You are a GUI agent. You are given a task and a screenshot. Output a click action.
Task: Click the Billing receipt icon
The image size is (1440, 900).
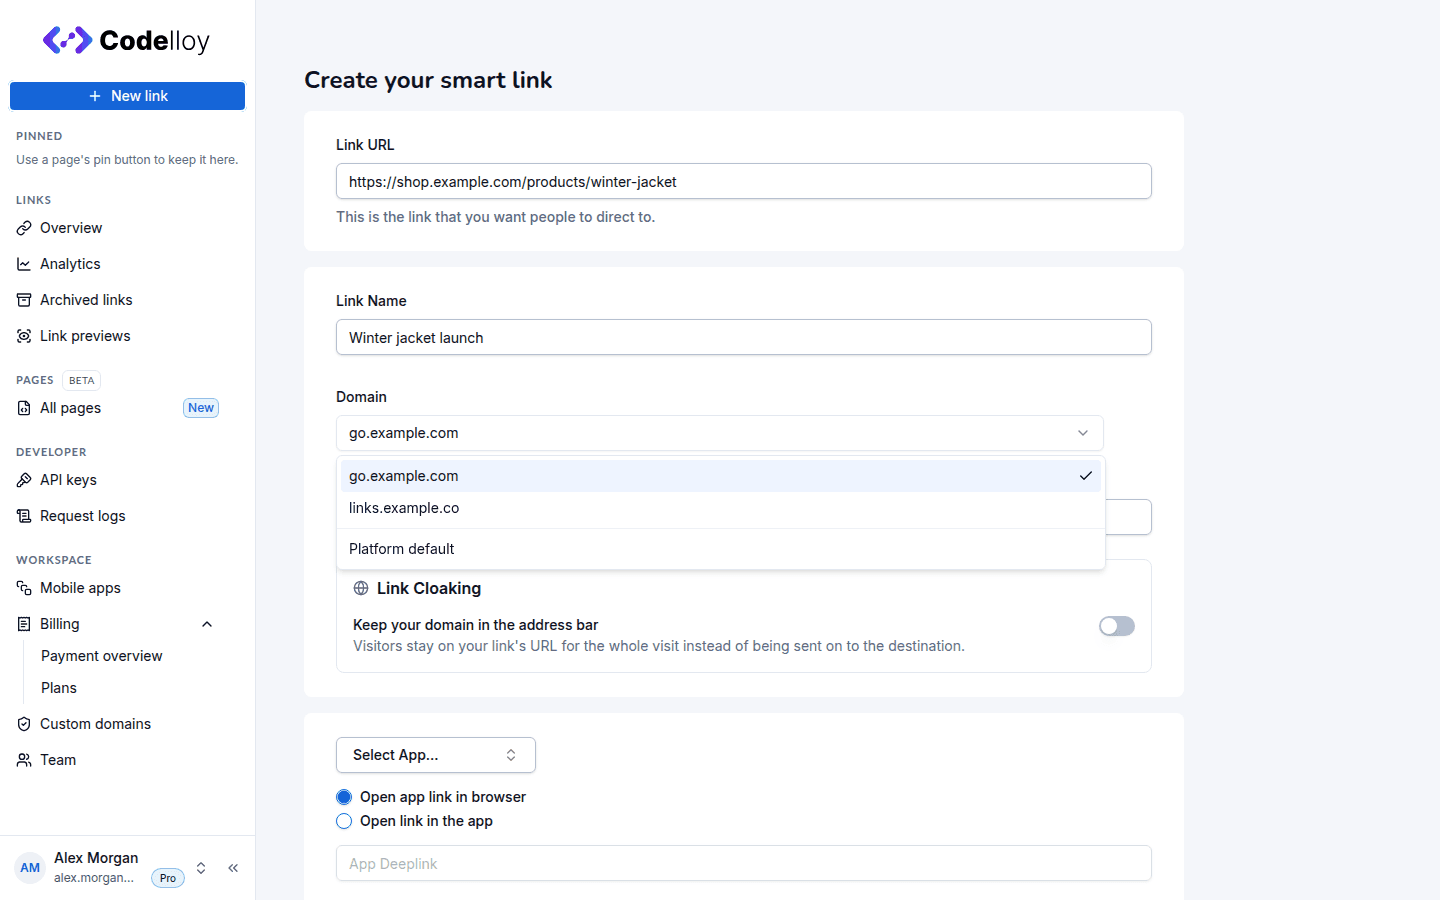pos(24,624)
